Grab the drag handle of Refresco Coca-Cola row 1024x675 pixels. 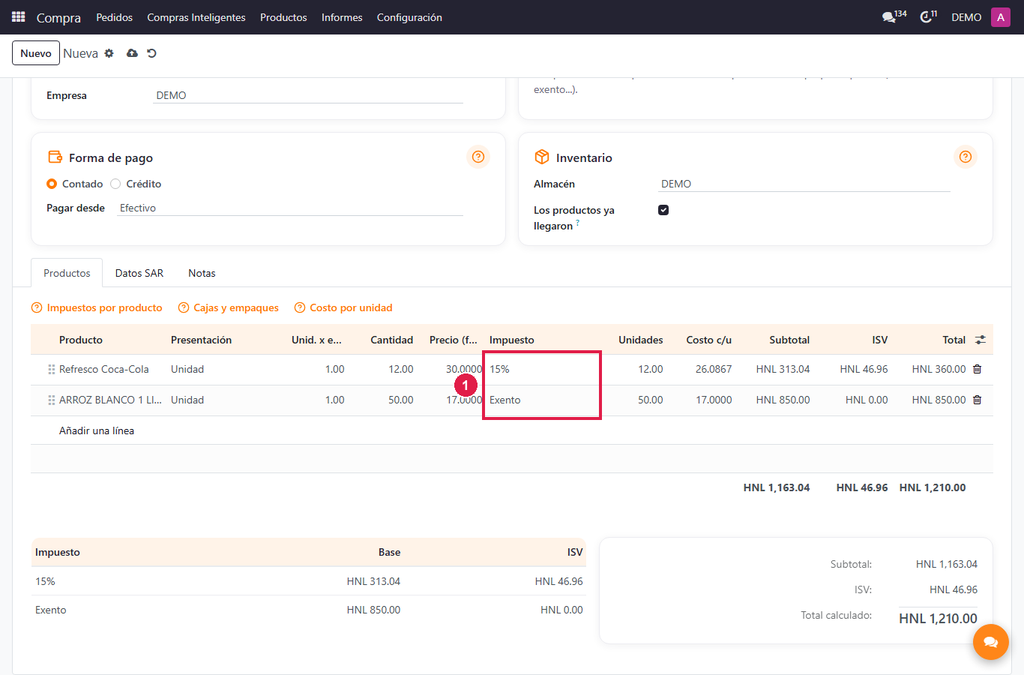51,369
